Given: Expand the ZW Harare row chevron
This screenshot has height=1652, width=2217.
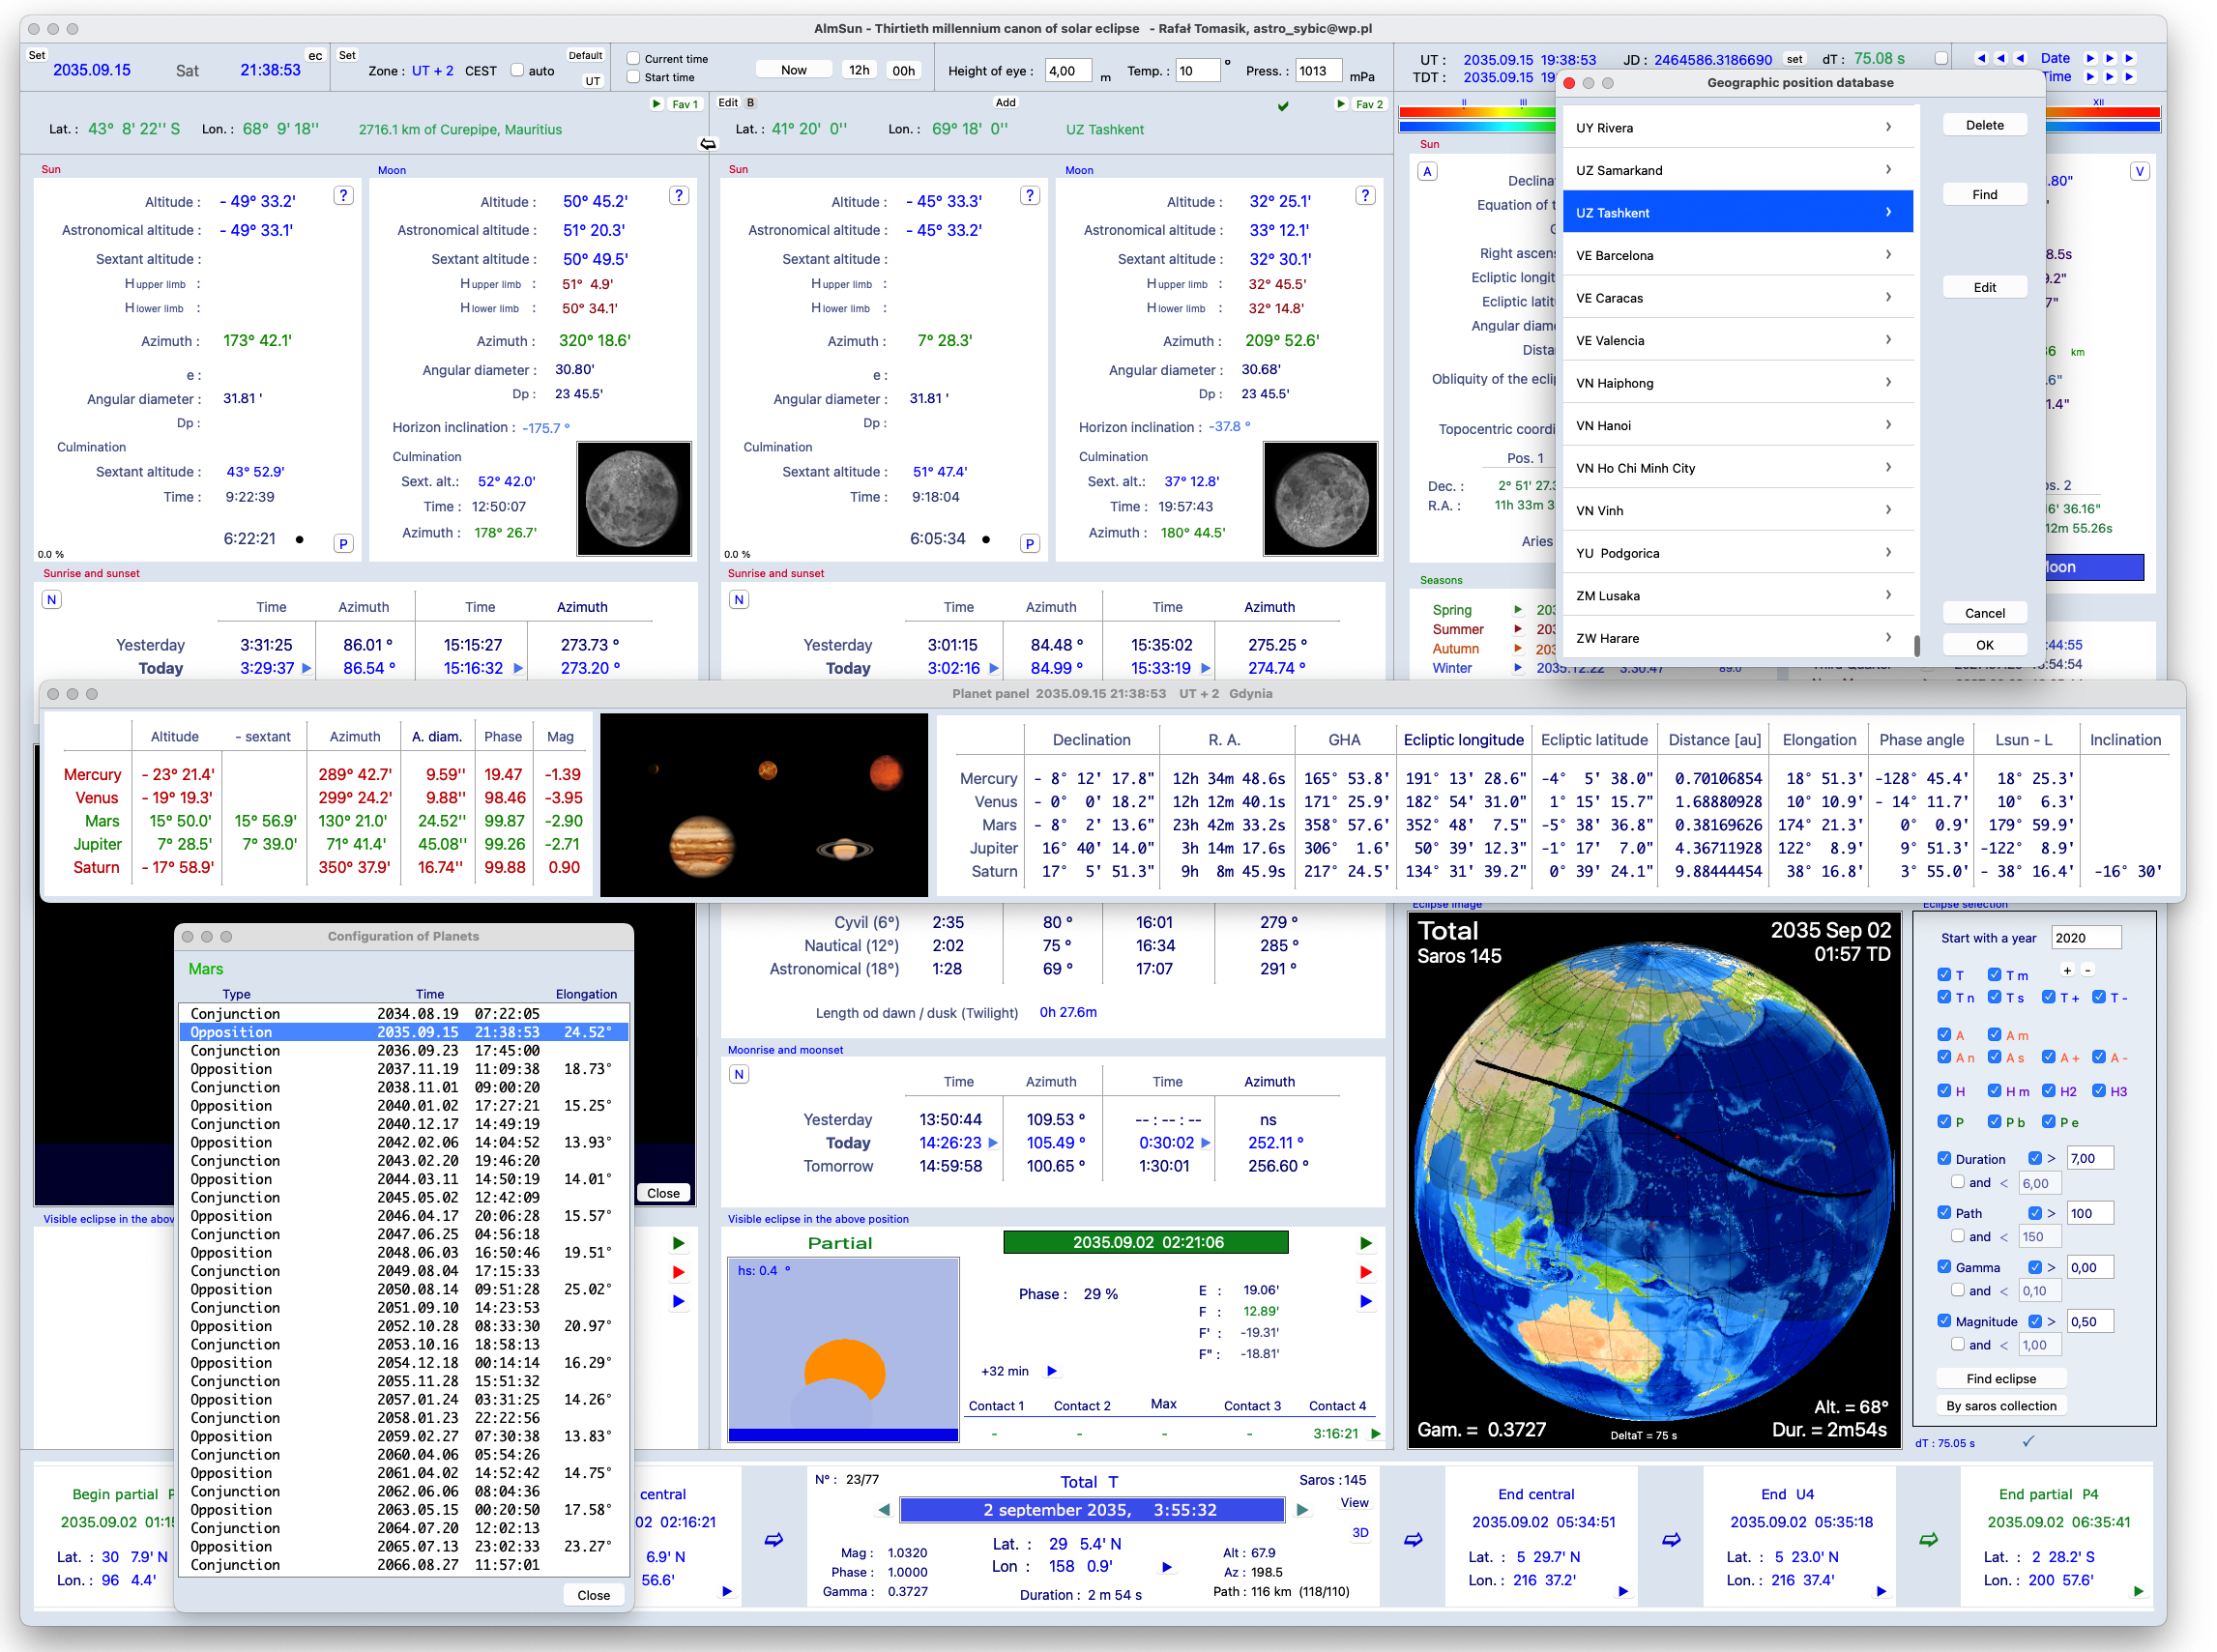Looking at the screenshot, I should [x=1888, y=638].
